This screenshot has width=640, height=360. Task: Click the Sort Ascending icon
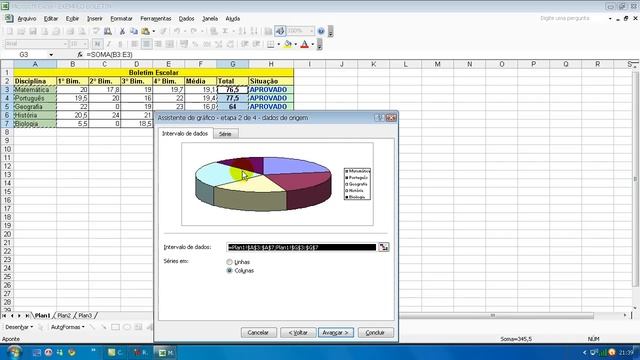tap(242, 31)
